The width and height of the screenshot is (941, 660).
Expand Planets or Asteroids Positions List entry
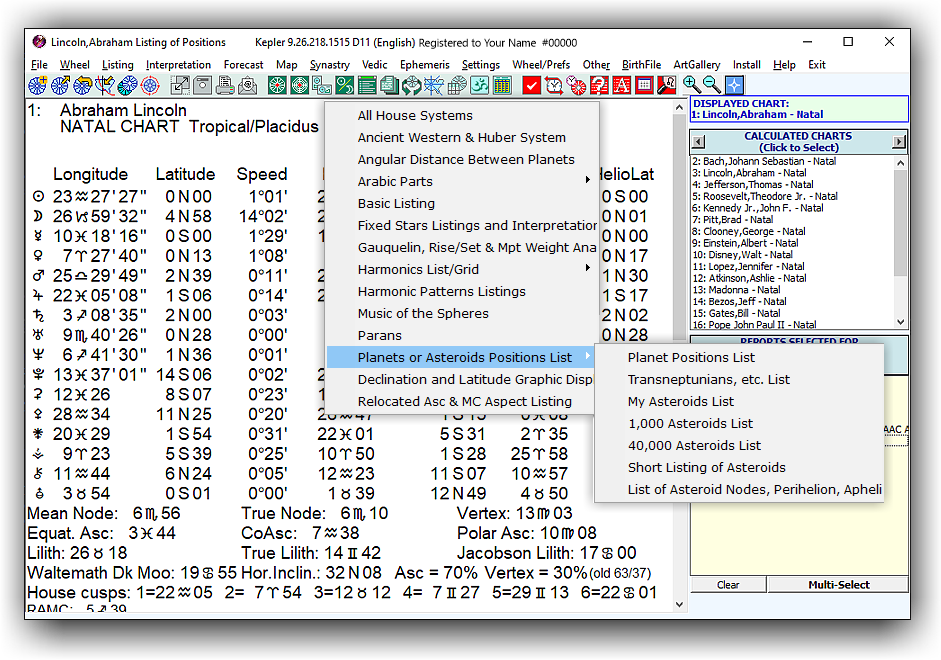click(x=462, y=358)
